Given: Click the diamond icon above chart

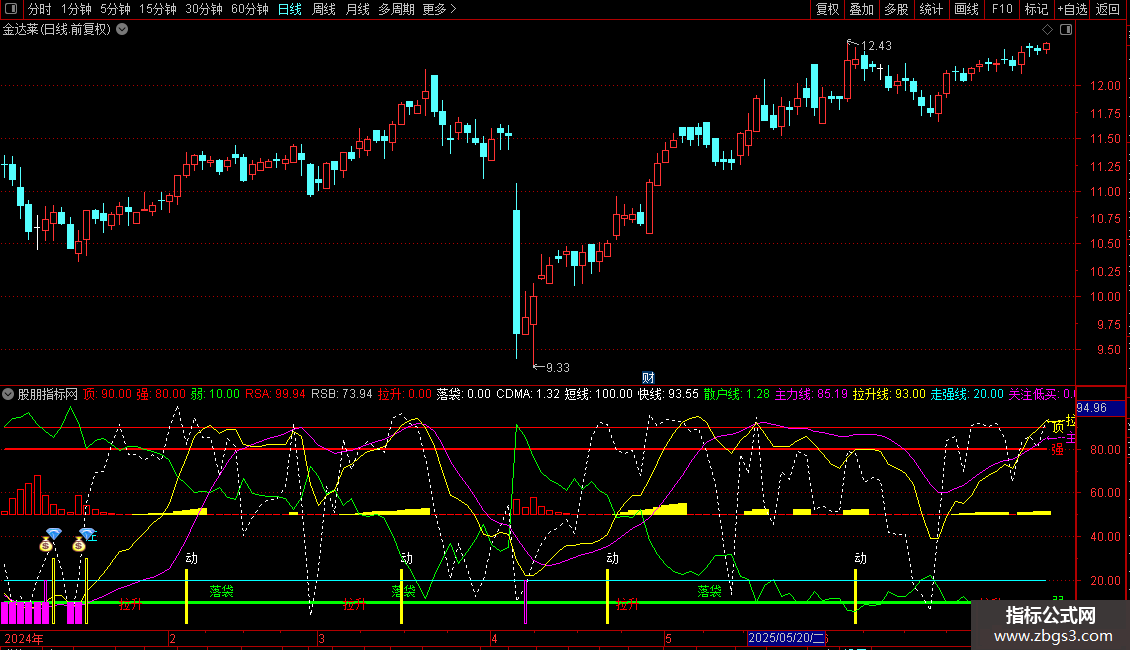Looking at the screenshot, I should [x=1048, y=30].
